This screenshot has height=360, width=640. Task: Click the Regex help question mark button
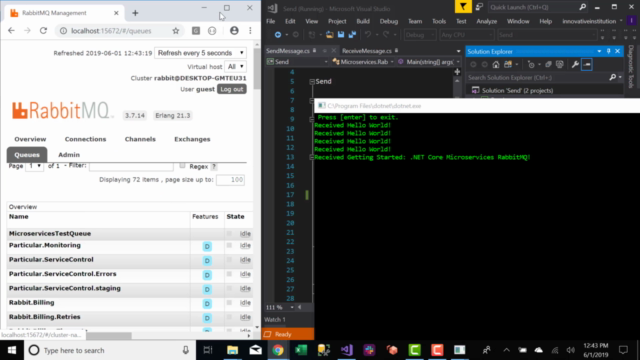214,167
